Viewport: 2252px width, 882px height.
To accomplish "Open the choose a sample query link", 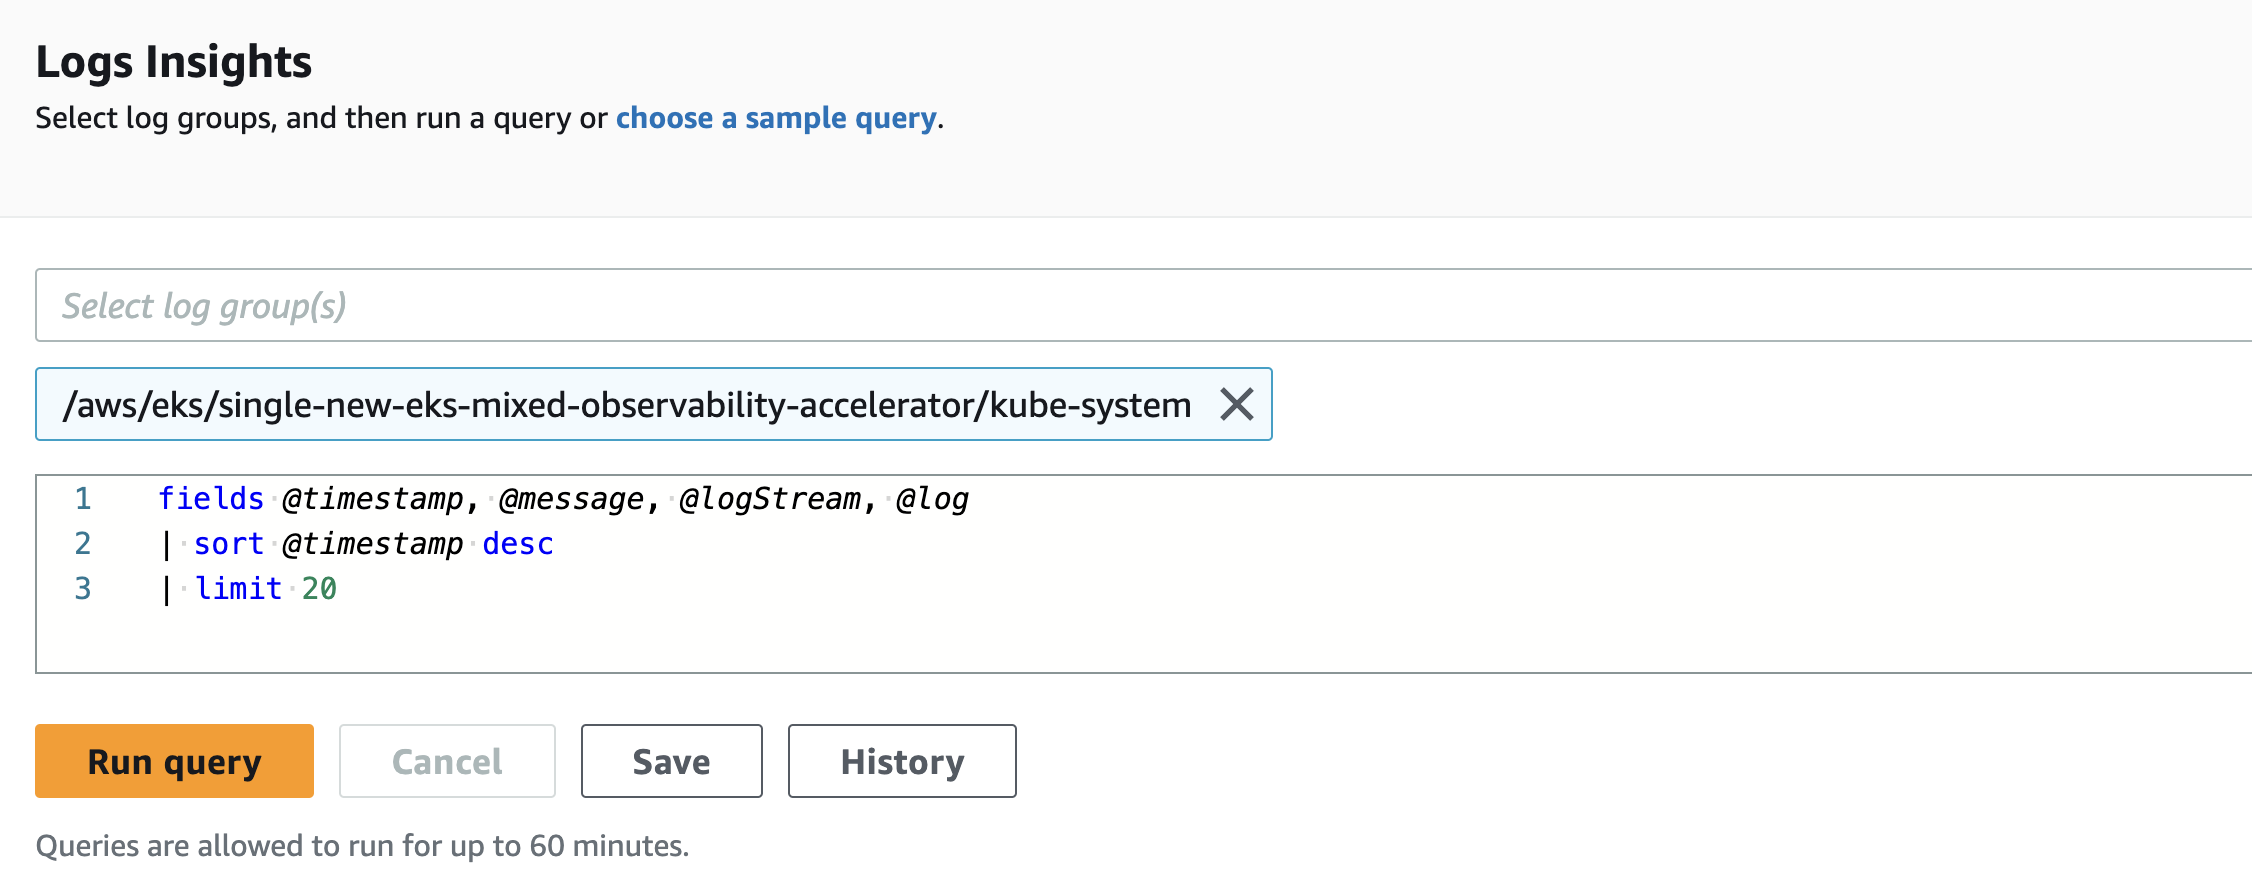I will point(776,118).
